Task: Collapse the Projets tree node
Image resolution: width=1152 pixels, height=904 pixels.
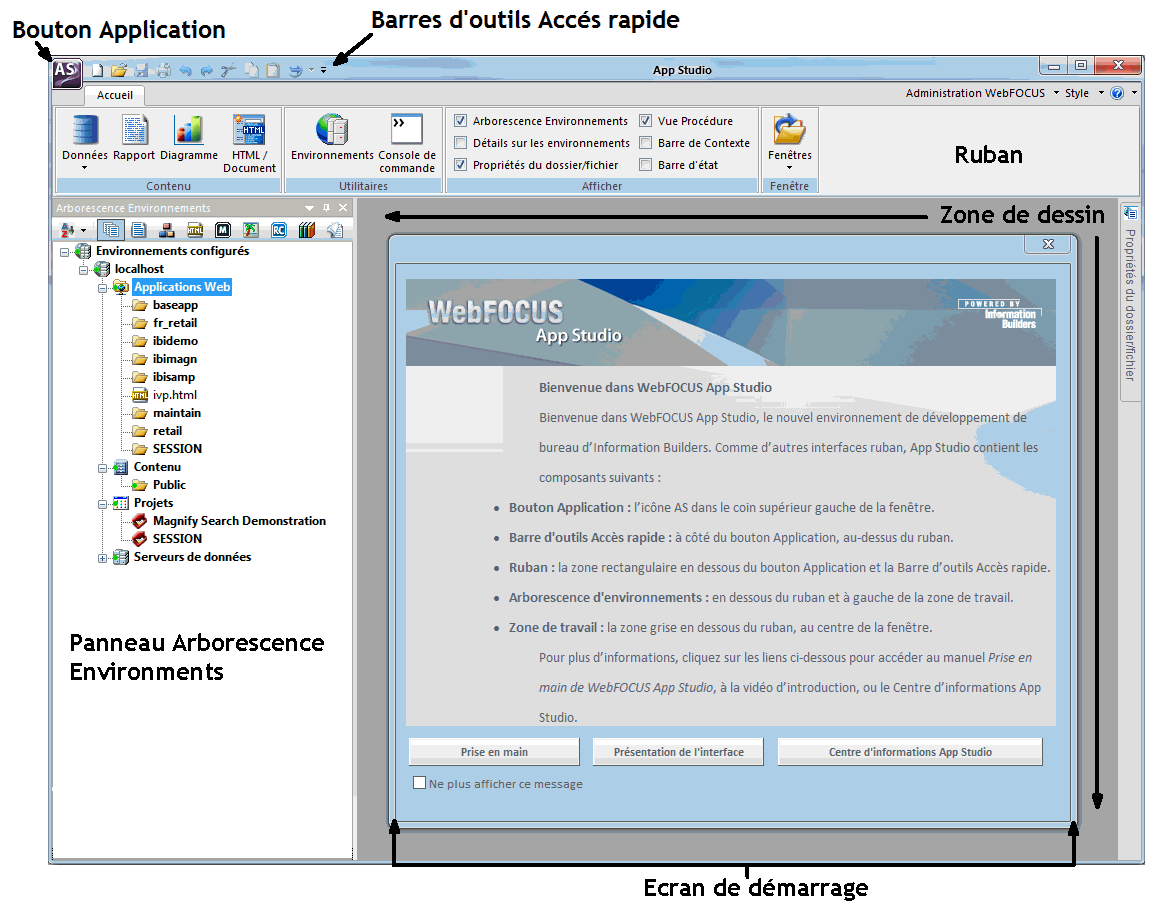Action: point(102,503)
